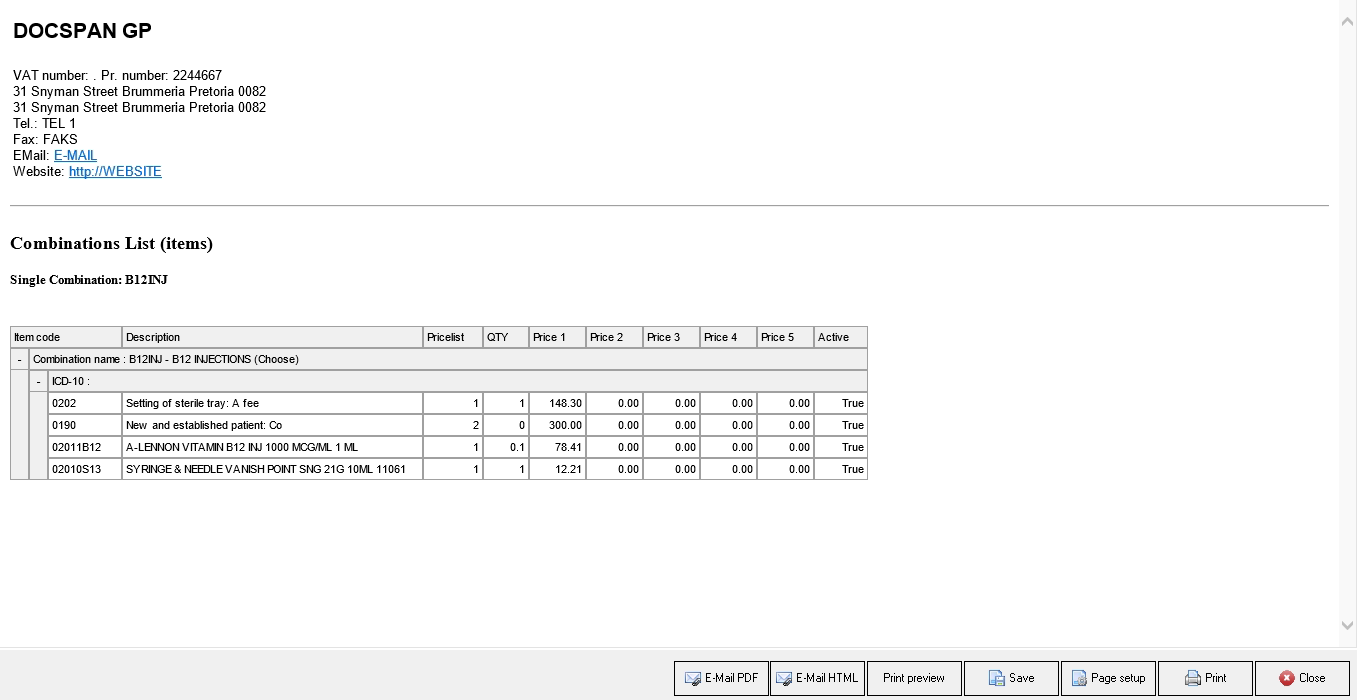Viewport: 1357px width, 700px height.
Task: Click the E-Mail PDF button
Action: click(721, 678)
